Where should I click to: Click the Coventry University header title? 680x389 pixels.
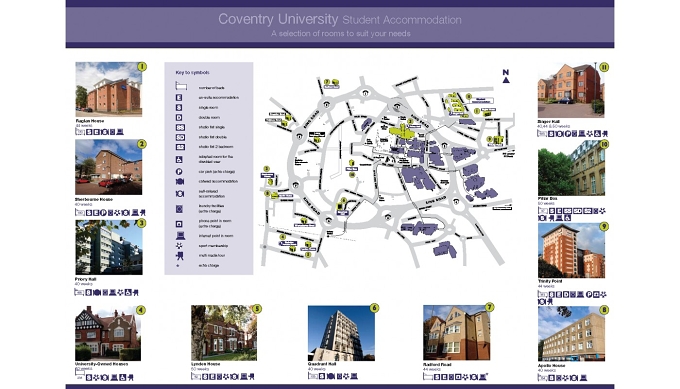(278, 19)
